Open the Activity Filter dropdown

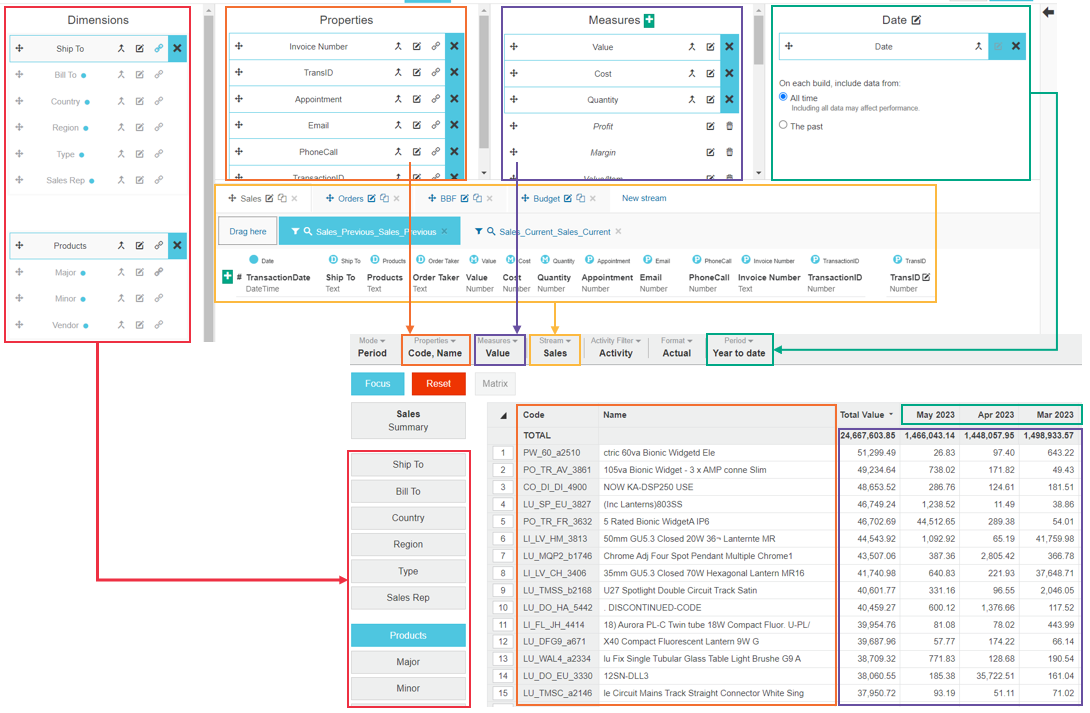615,347
